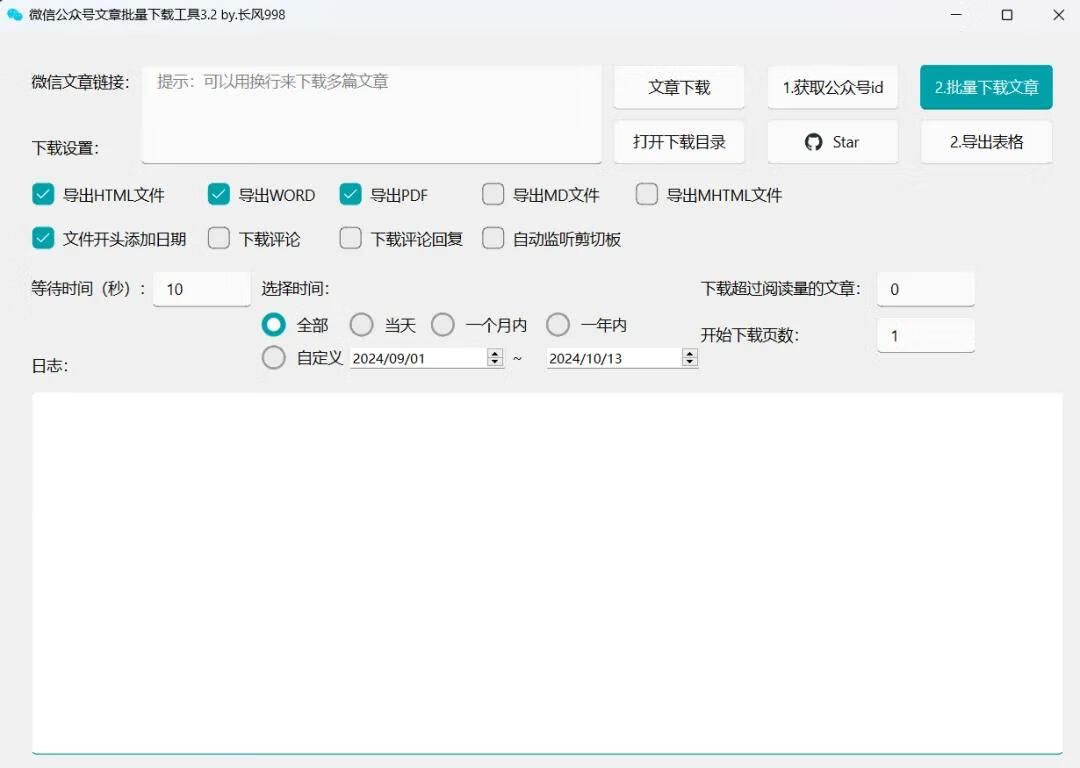Click the up arrow on start date stepper
This screenshot has height=768, width=1080.
pos(495,352)
